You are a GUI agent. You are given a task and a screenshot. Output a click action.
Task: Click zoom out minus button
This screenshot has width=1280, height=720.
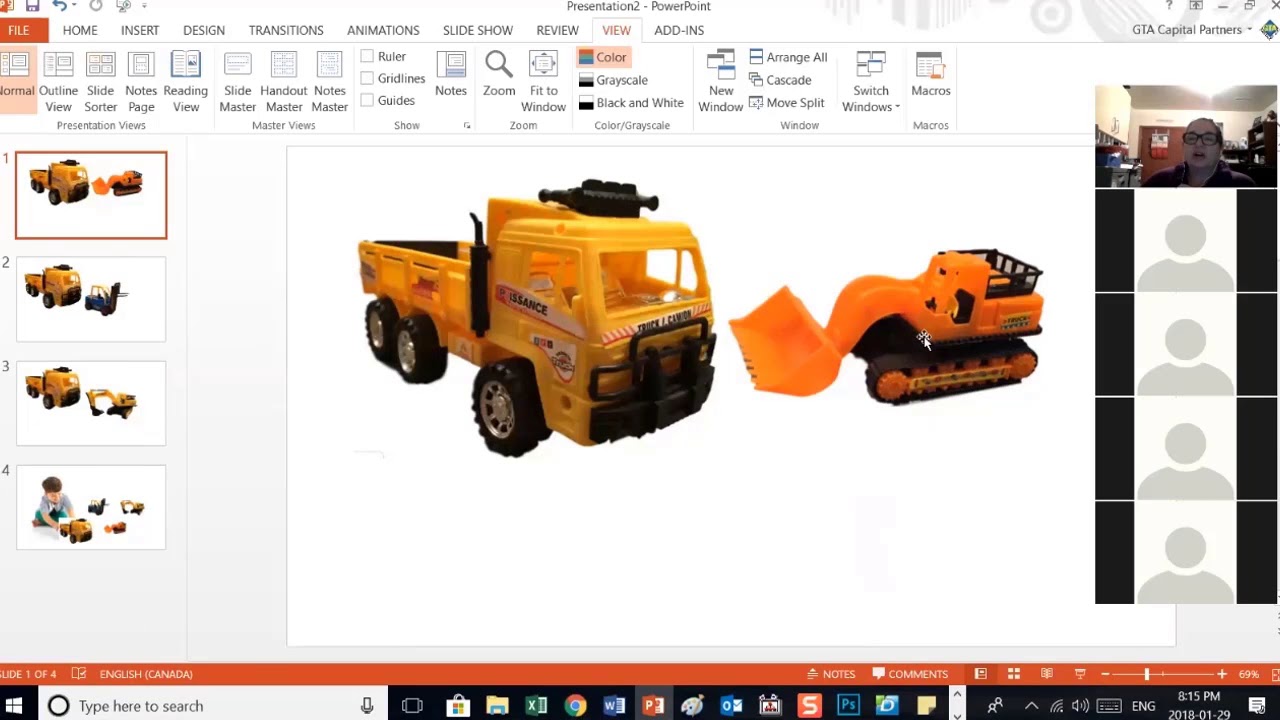point(1105,674)
